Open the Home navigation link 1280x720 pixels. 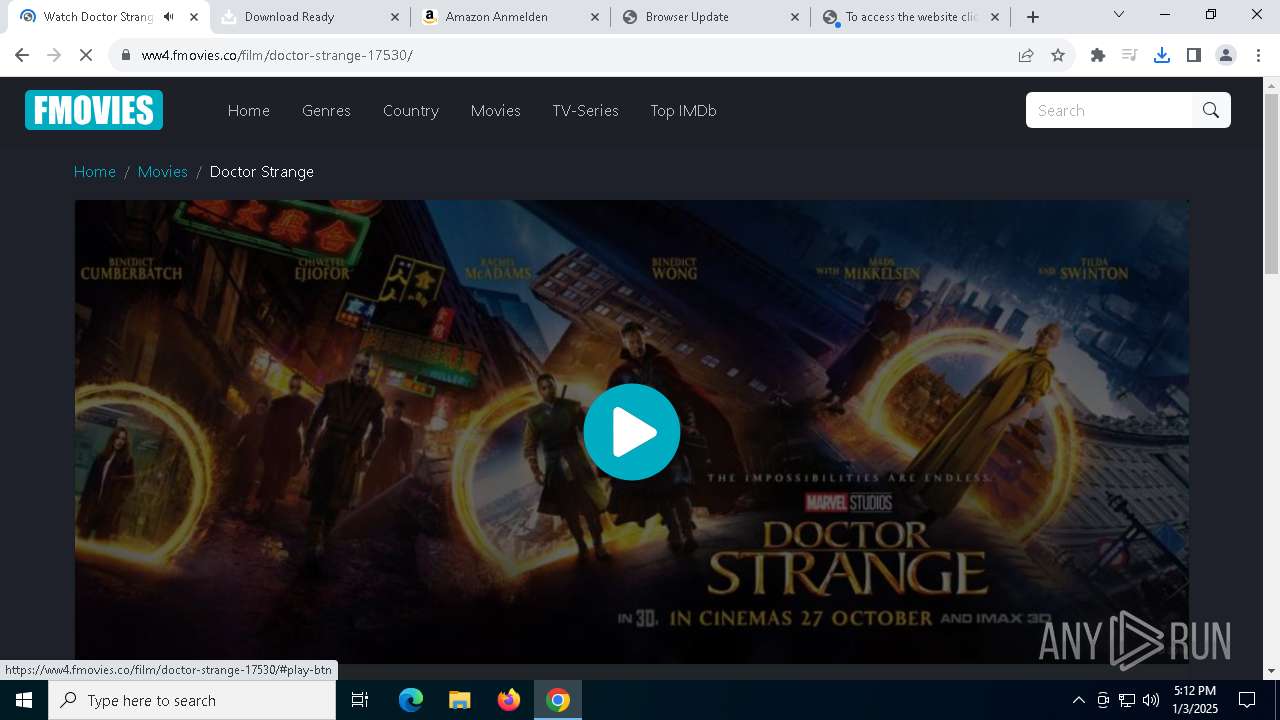pyautogui.click(x=249, y=111)
